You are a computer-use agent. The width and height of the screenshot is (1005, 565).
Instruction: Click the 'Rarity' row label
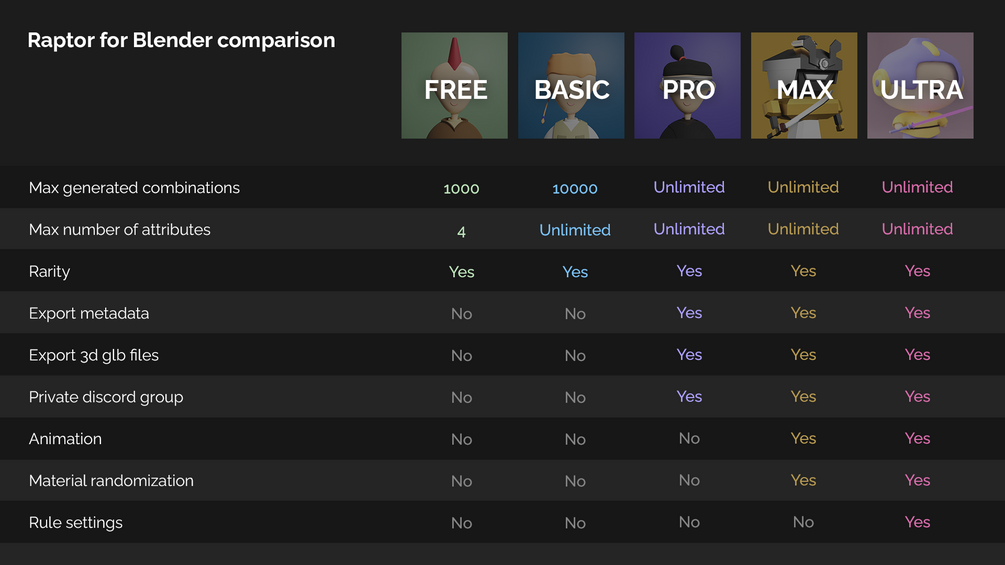tap(49, 272)
